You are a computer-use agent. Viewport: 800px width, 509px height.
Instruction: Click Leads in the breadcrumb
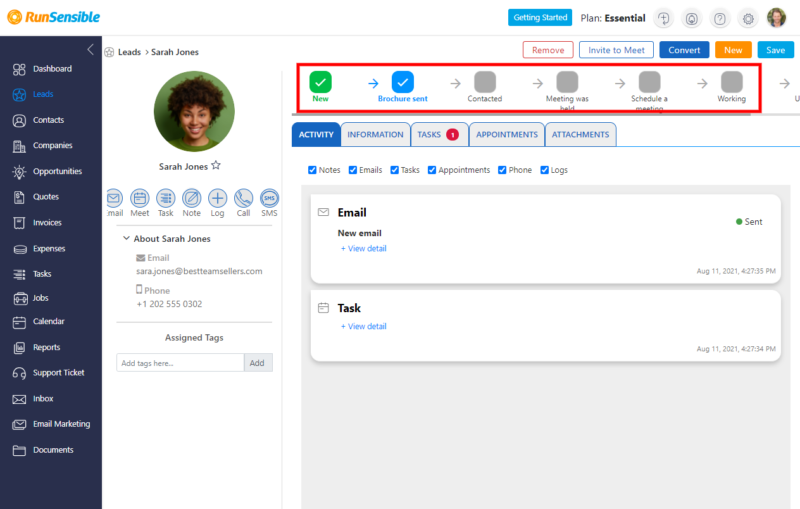pos(129,52)
